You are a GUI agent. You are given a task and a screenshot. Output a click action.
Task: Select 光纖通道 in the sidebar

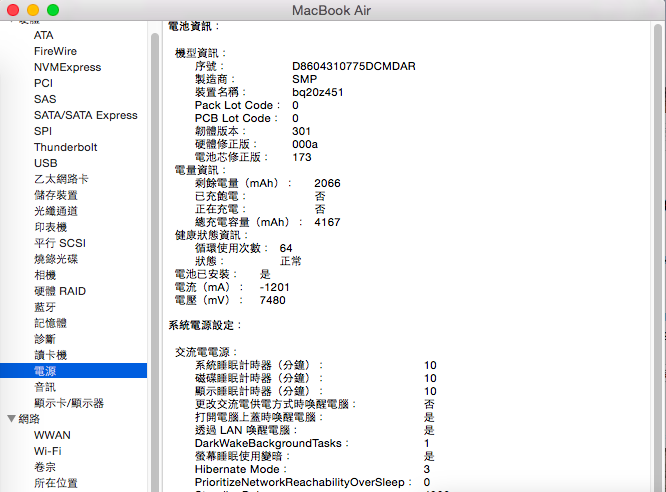[x=56, y=211]
